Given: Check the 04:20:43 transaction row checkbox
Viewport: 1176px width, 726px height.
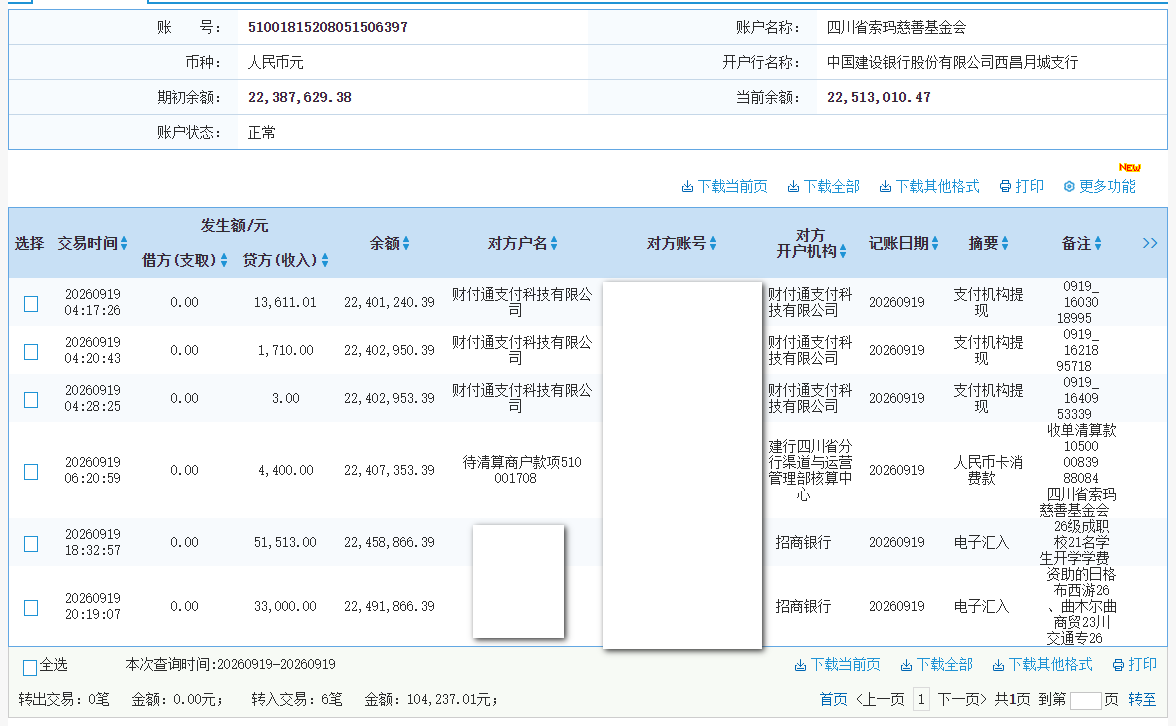Looking at the screenshot, I should pos(31,352).
